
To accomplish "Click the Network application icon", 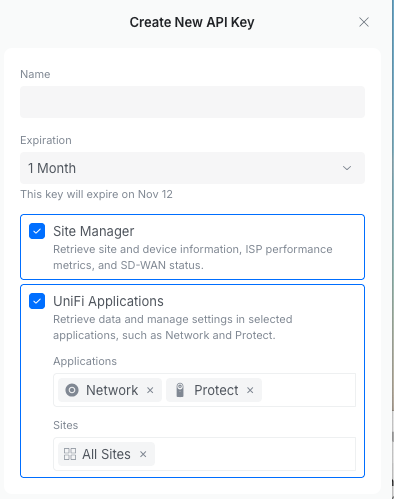I will 72,390.
